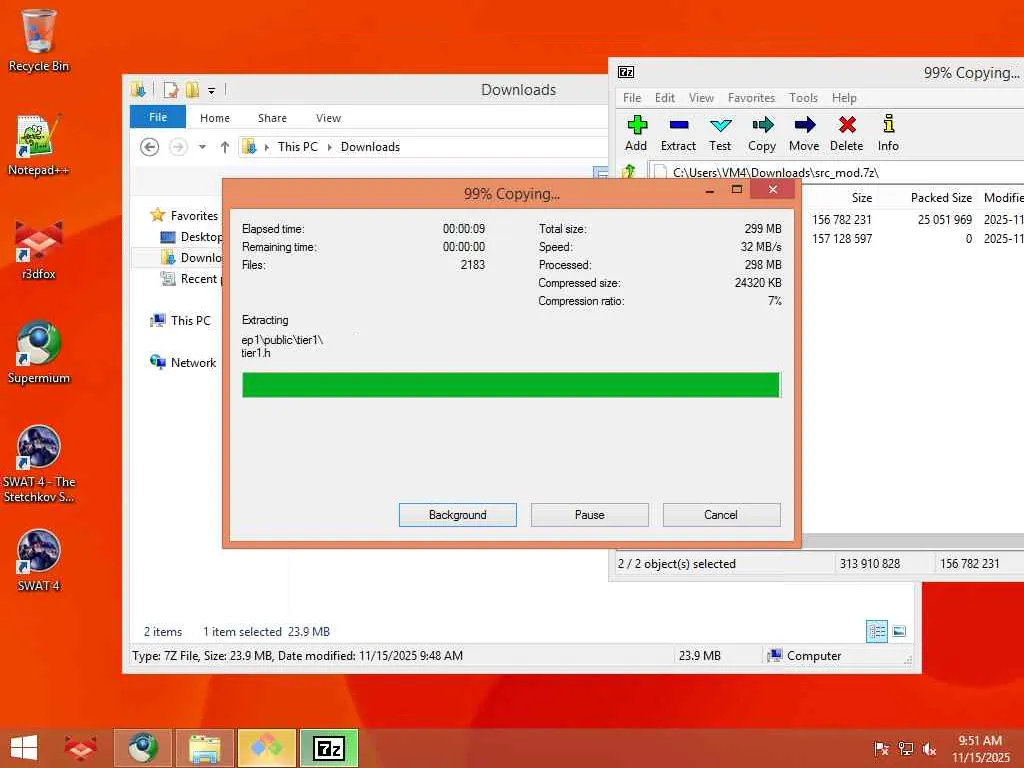Open the Tools menu in 7-Zip
Viewport: 1024px width, 768px height.
pos(803,97)
